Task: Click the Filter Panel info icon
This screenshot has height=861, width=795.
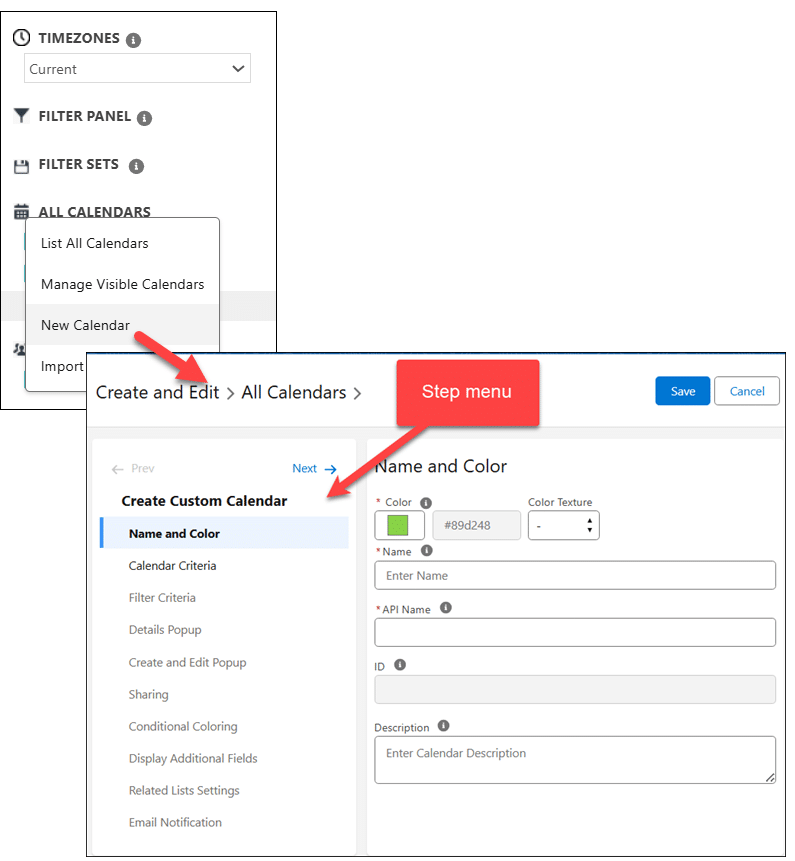Action: coord(144,118)
